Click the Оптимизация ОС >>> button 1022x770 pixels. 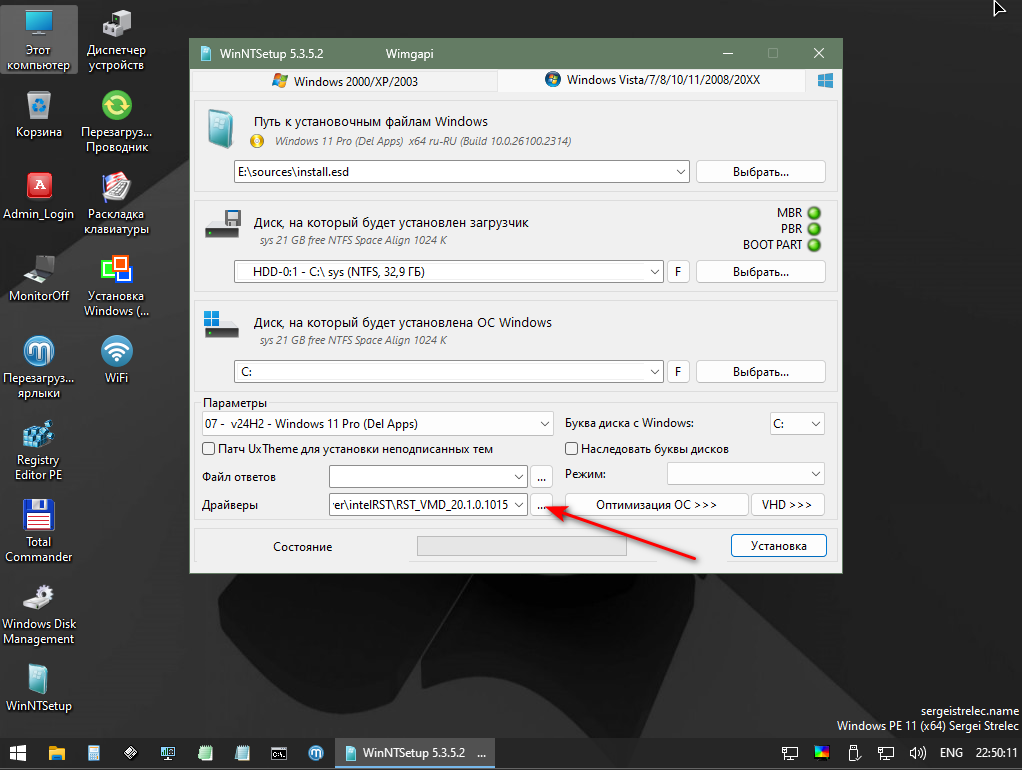point(656,505)
